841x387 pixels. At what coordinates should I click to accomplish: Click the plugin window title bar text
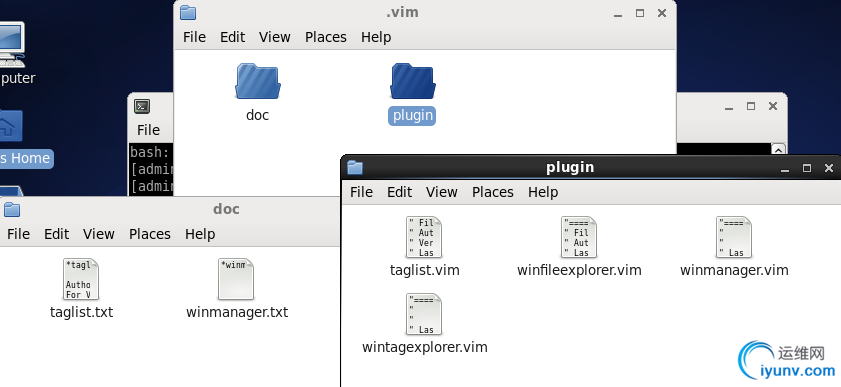click(570, 167)
